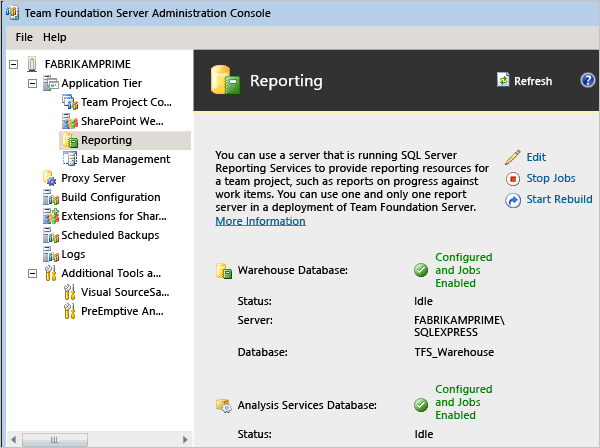
Task: Click the Scheduled Backups icon
Action: coord(50,235)
